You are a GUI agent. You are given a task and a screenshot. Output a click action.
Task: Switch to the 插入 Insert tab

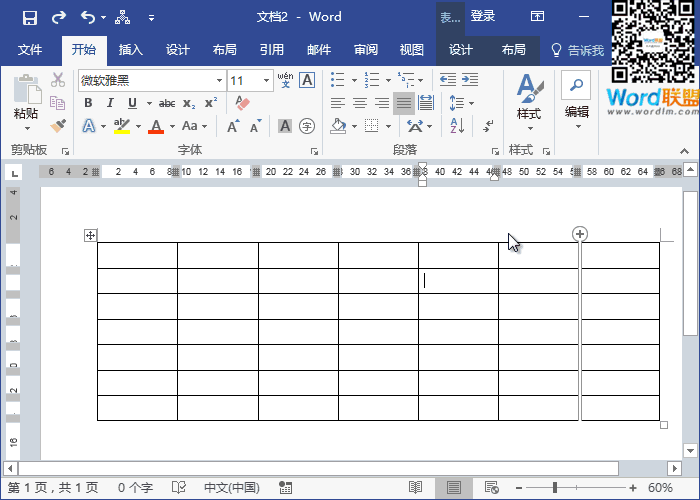coord(130,50)
